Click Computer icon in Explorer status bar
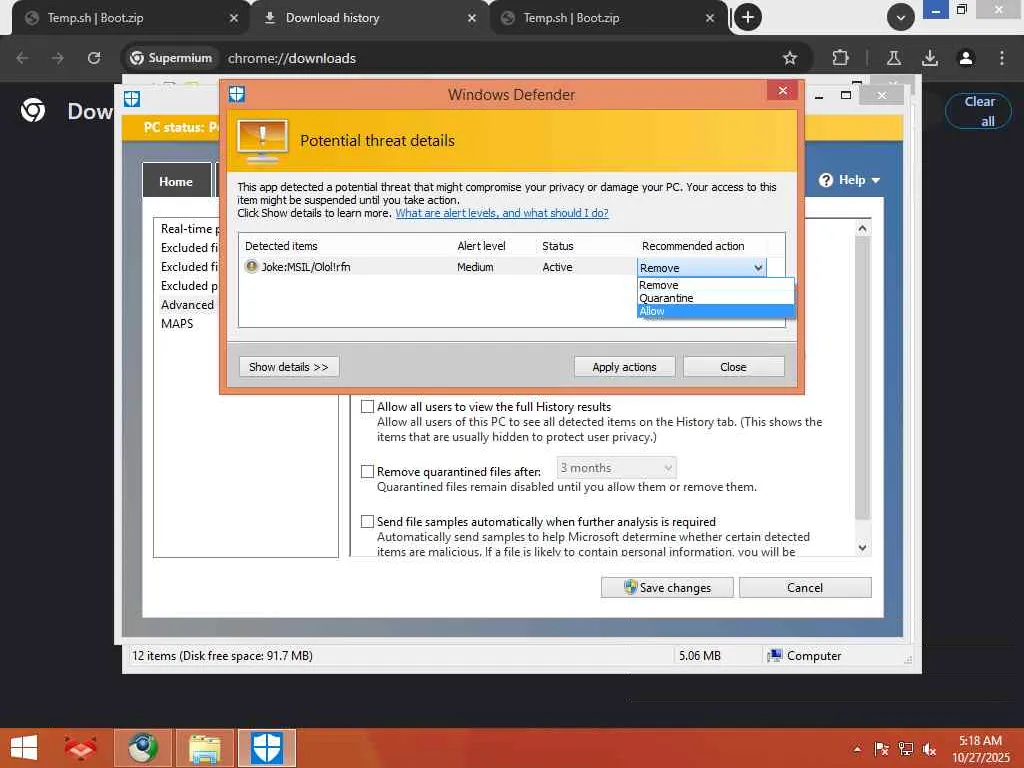 [x=775, y=655]
